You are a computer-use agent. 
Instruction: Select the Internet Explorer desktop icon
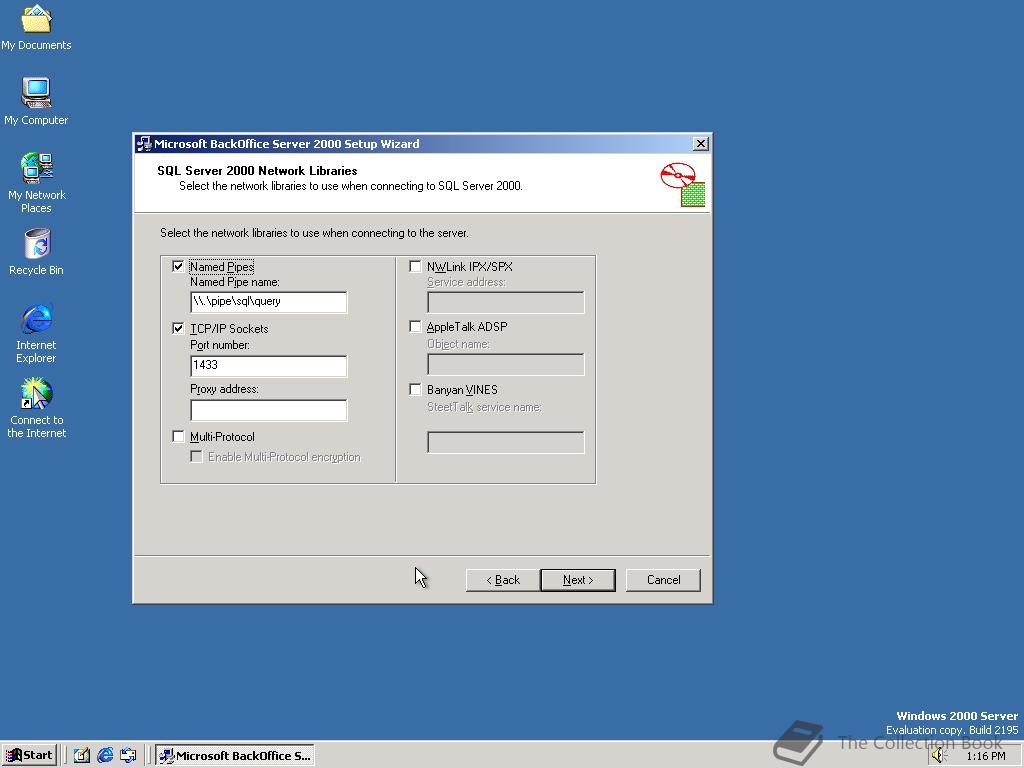37,333
